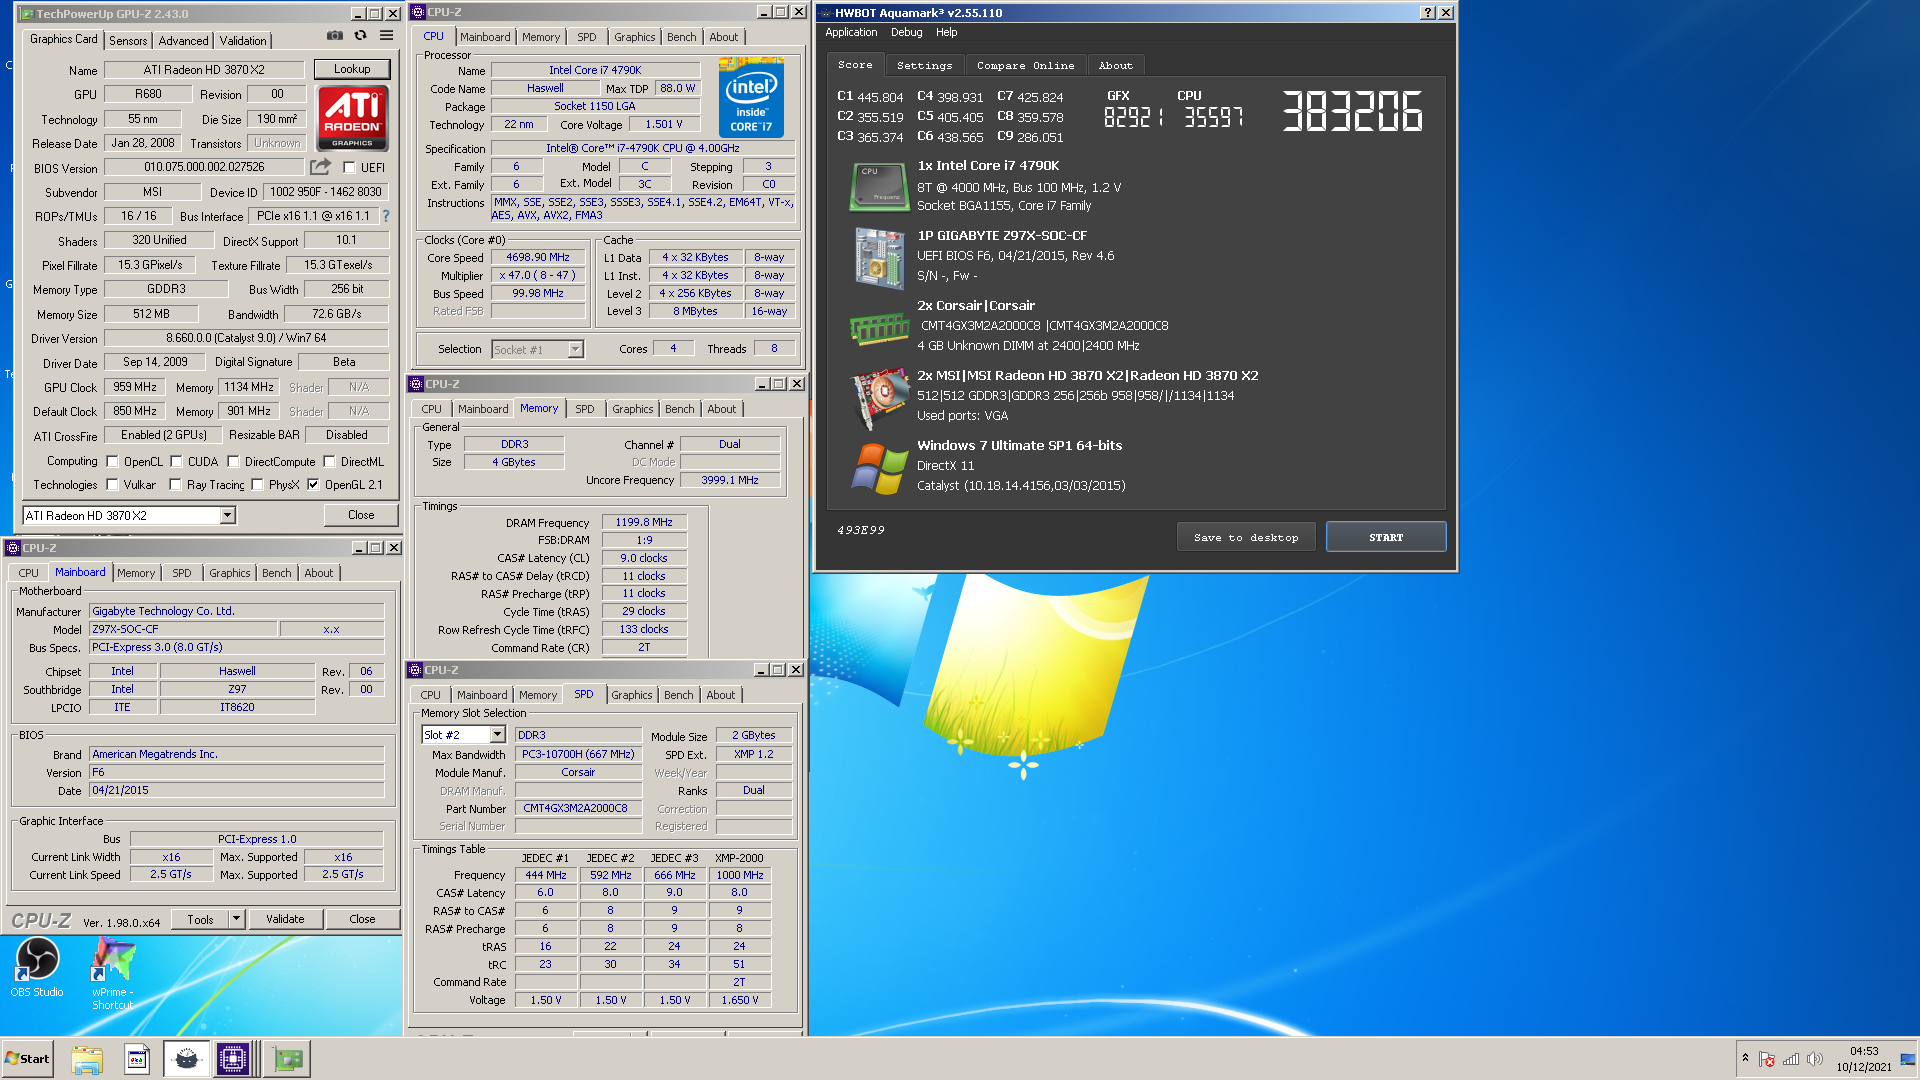Click the motherboard icon in Aquamark results
Image resolution: width=1920 pixels, height=1080 pixels.
point(878,258)
